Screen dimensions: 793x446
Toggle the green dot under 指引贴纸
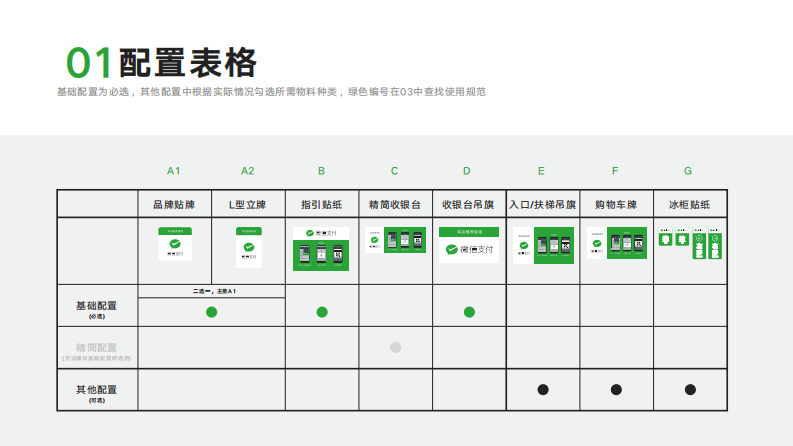322,312
